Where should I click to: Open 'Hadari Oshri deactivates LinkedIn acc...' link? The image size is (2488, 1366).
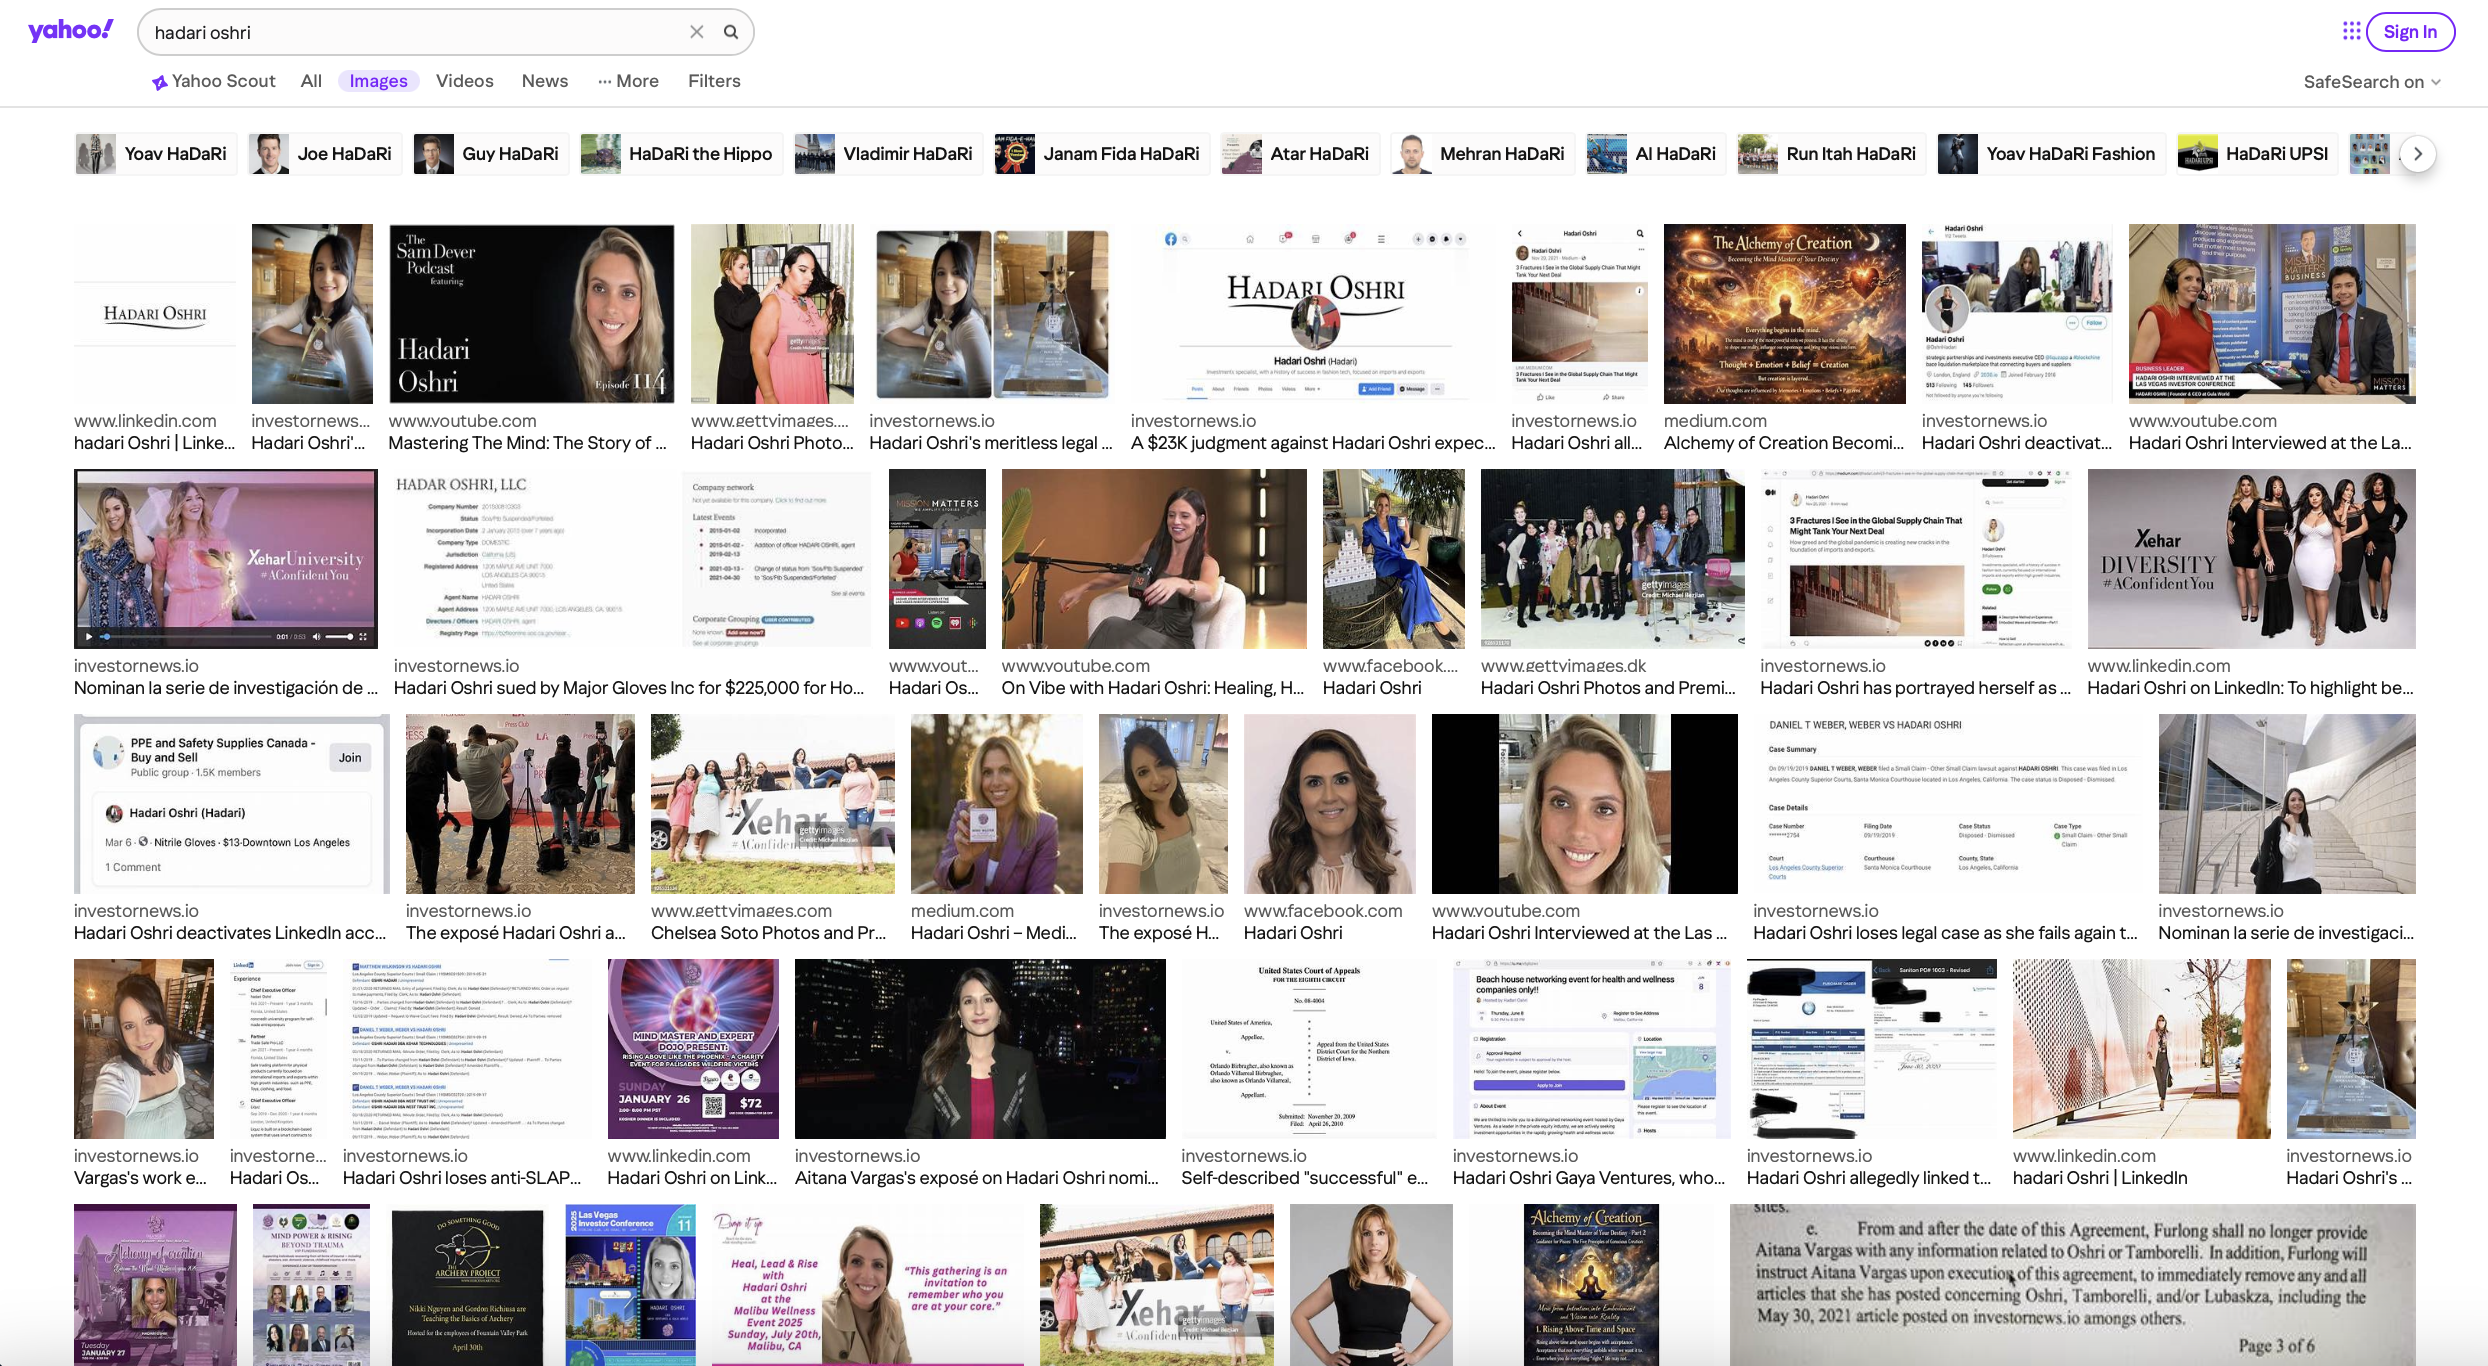pyautogui.click(x=230, y=933)
